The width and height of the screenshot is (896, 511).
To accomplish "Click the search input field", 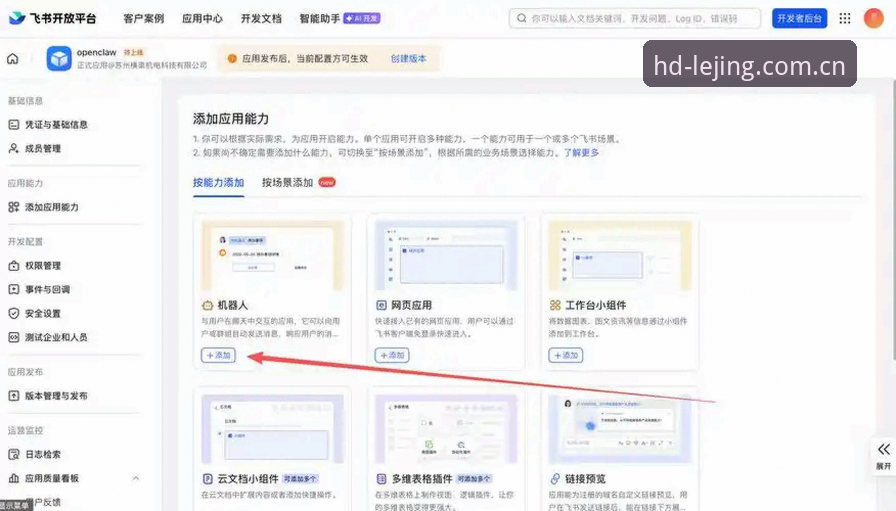I will (634, 18).
